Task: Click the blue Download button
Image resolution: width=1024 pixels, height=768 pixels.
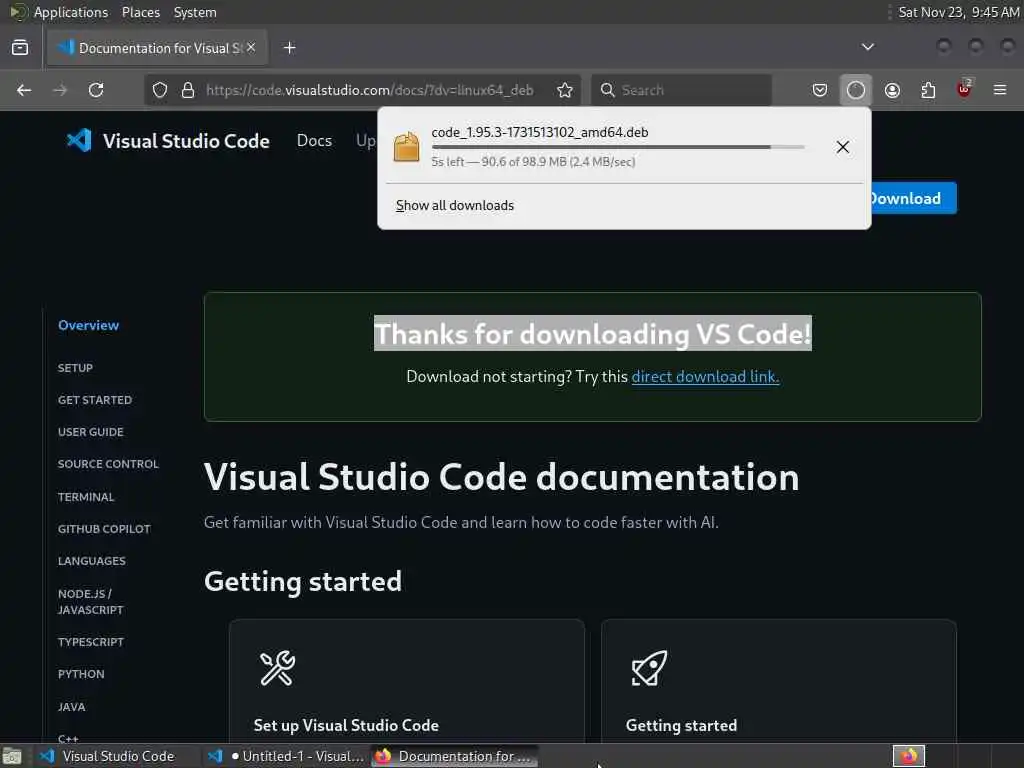Action: [914, 198]
